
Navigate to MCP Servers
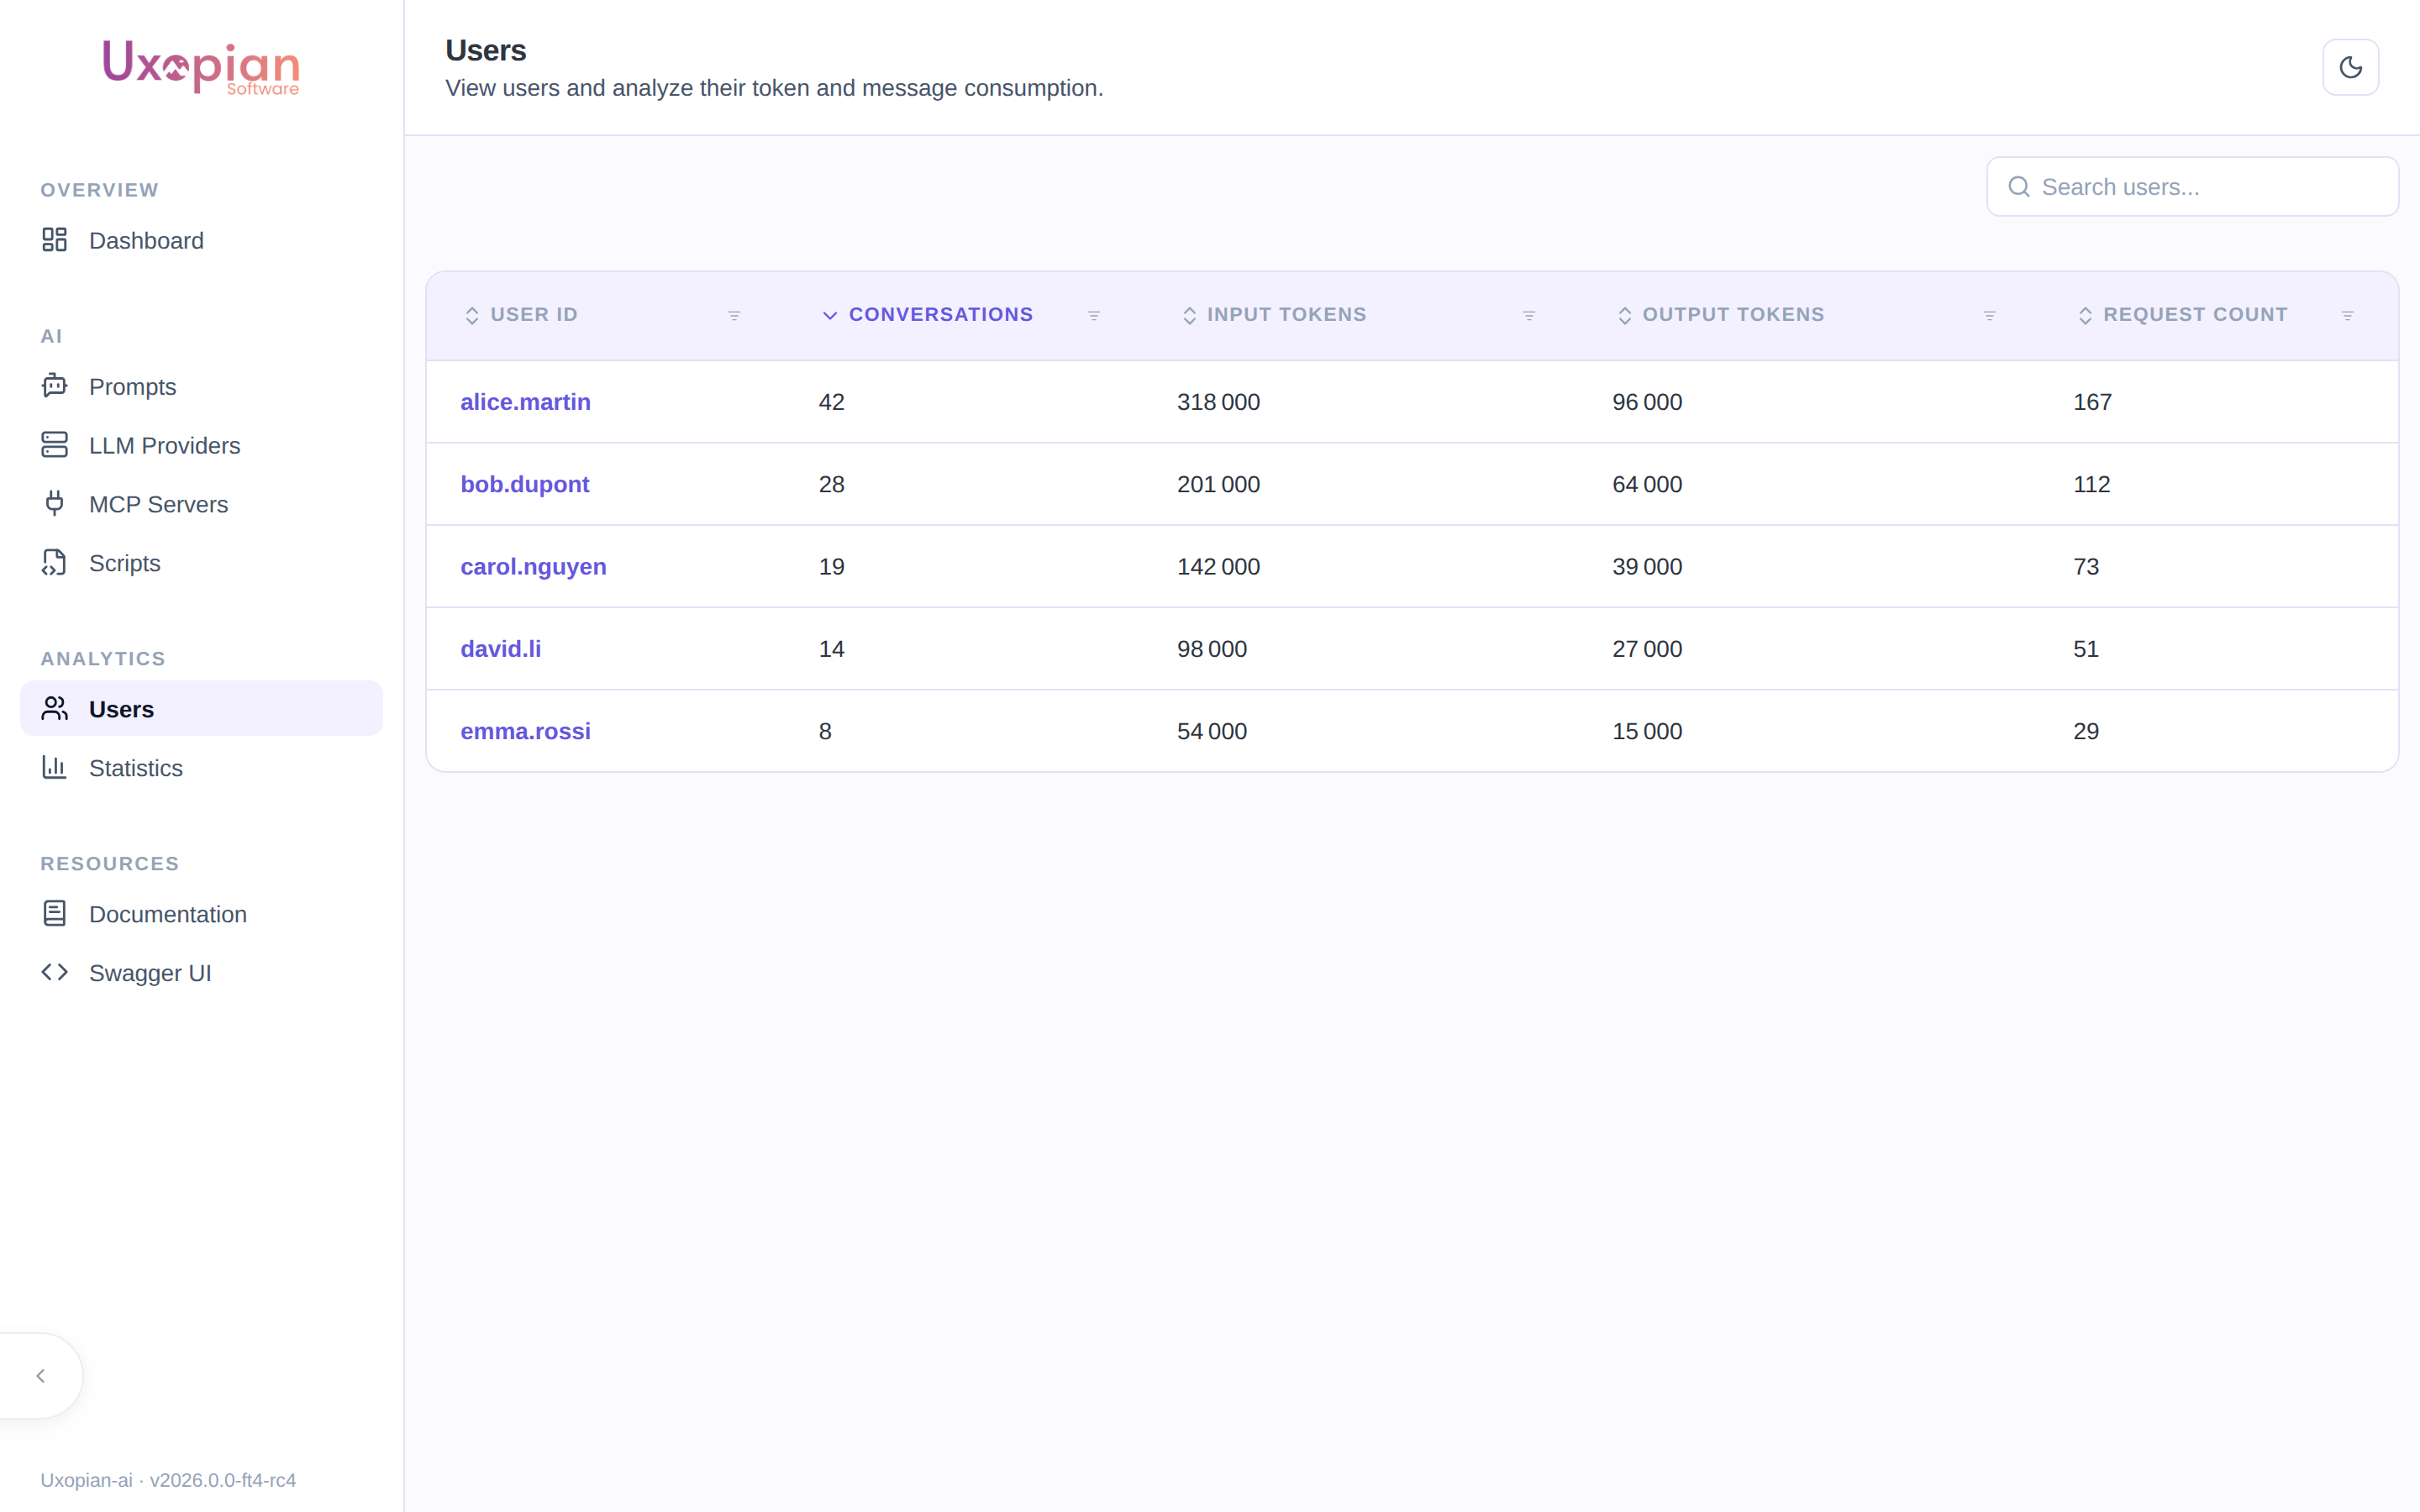201,504
